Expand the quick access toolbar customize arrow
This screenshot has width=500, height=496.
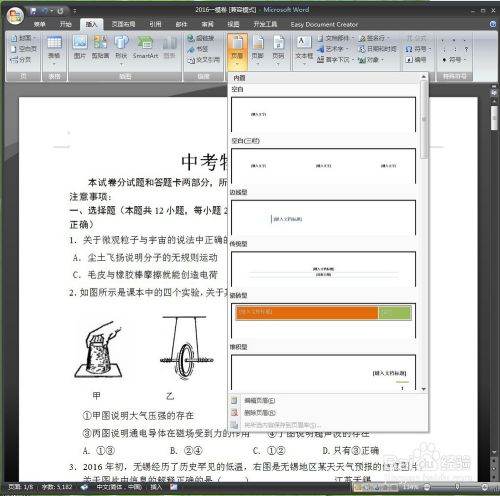(75, 11)
